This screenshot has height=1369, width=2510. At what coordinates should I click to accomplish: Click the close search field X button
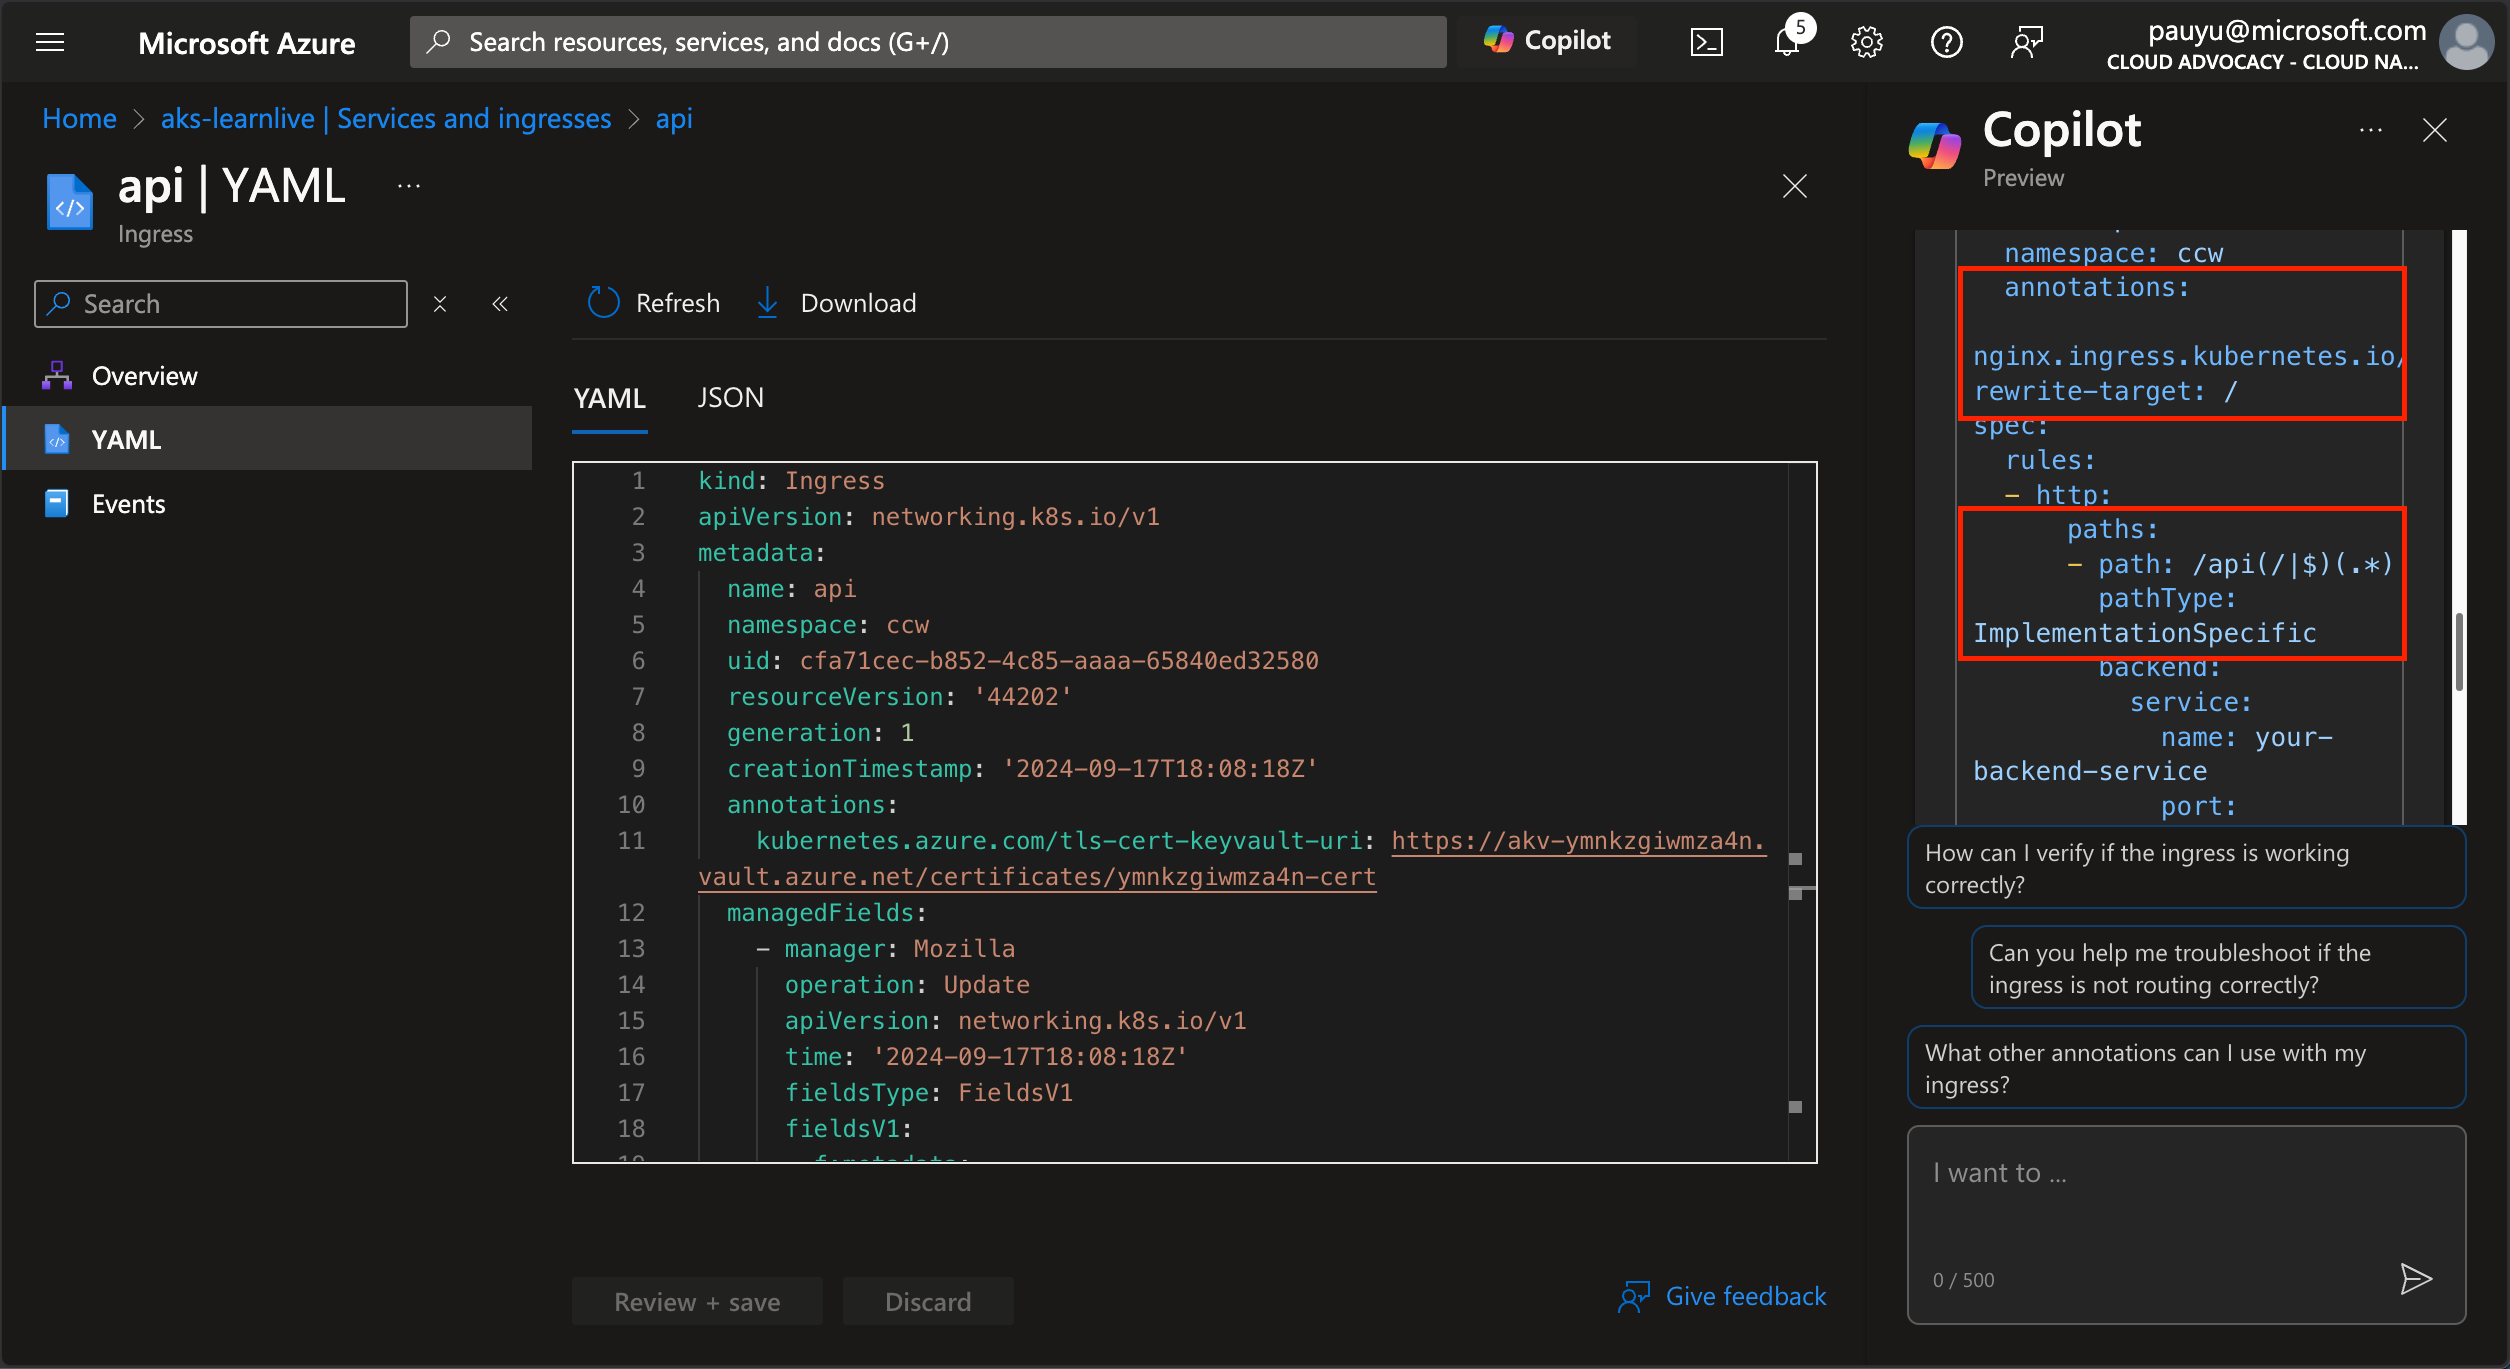pos(438,303)
